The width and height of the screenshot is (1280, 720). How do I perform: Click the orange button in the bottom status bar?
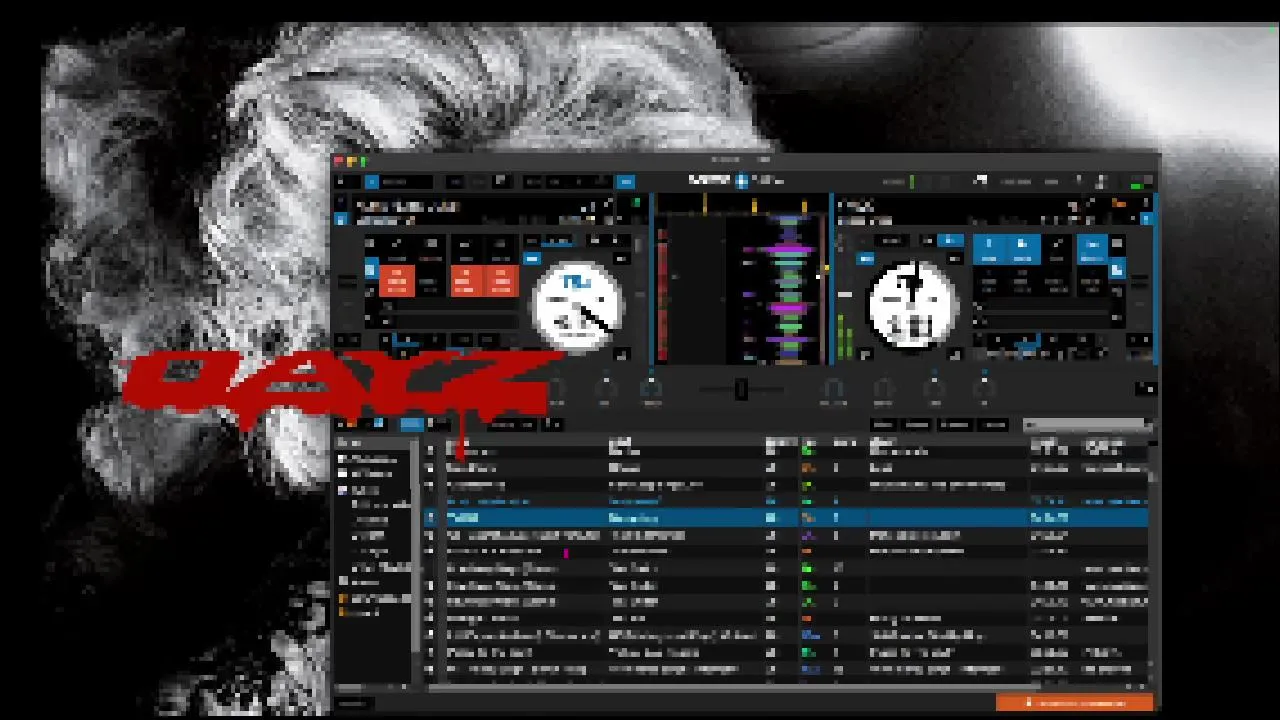click(1075, 703)
